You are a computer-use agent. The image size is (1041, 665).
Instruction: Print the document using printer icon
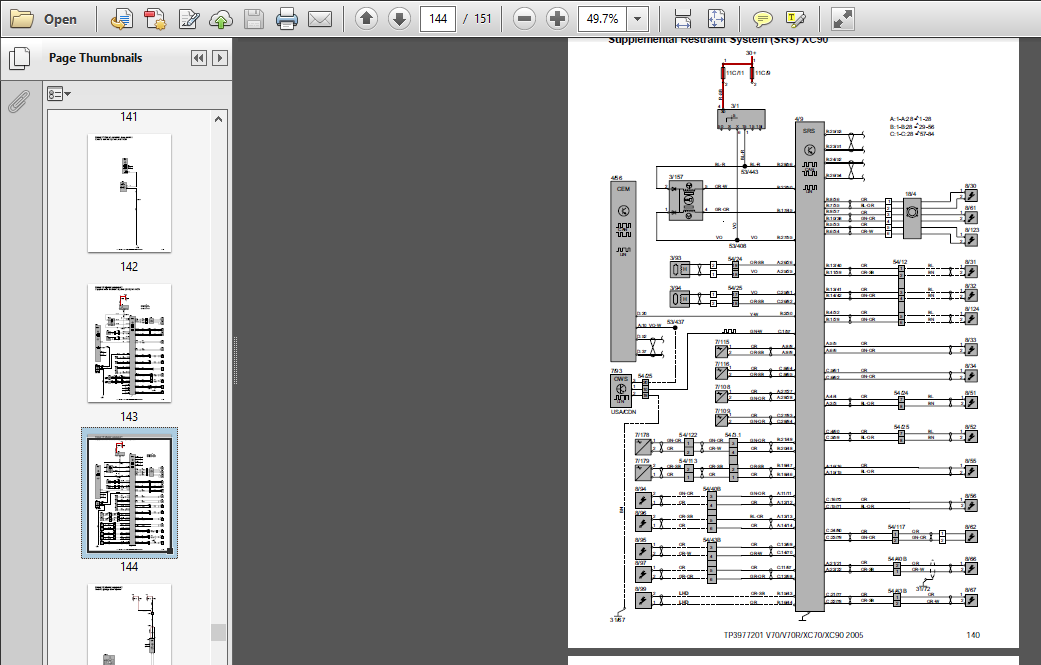click(x=286, y=19)
